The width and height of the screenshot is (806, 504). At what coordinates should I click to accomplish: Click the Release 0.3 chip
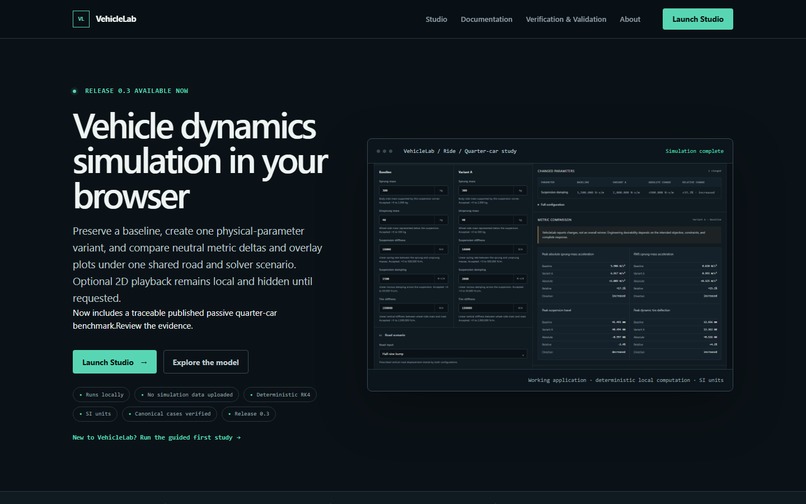(249, 413)
